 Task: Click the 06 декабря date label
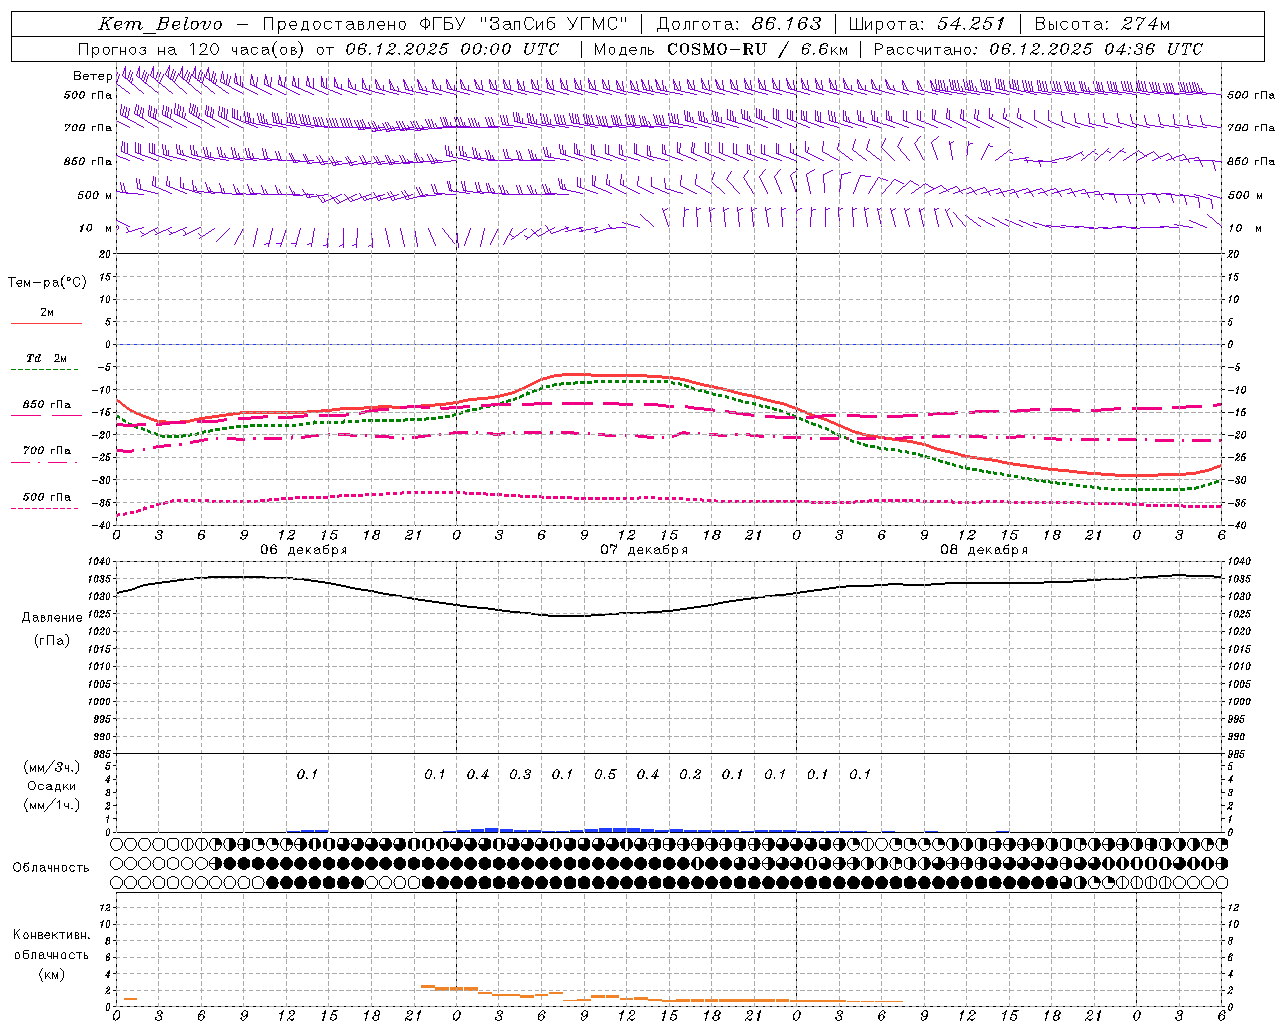pyautogui.click(x=304, y=550)
